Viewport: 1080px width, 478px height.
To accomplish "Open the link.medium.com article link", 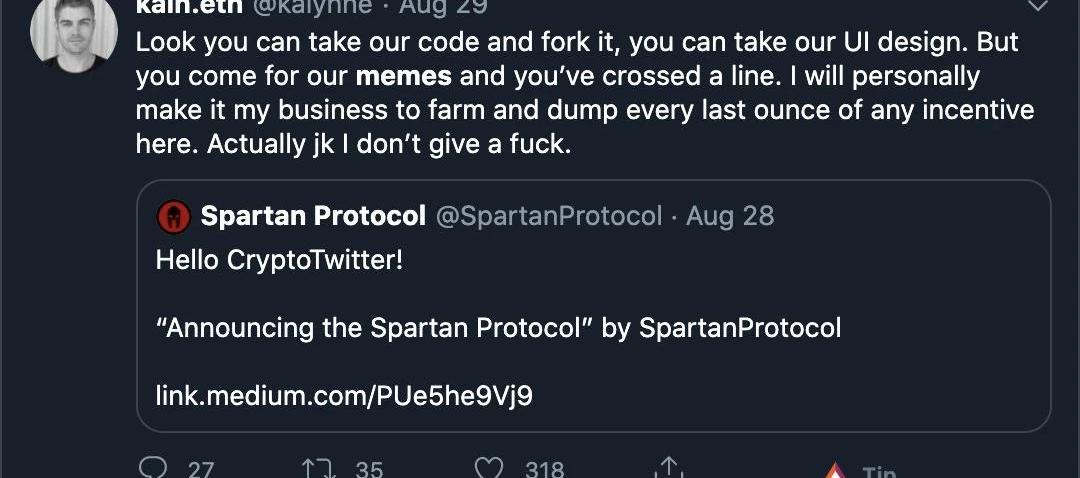I will [344, 396].
